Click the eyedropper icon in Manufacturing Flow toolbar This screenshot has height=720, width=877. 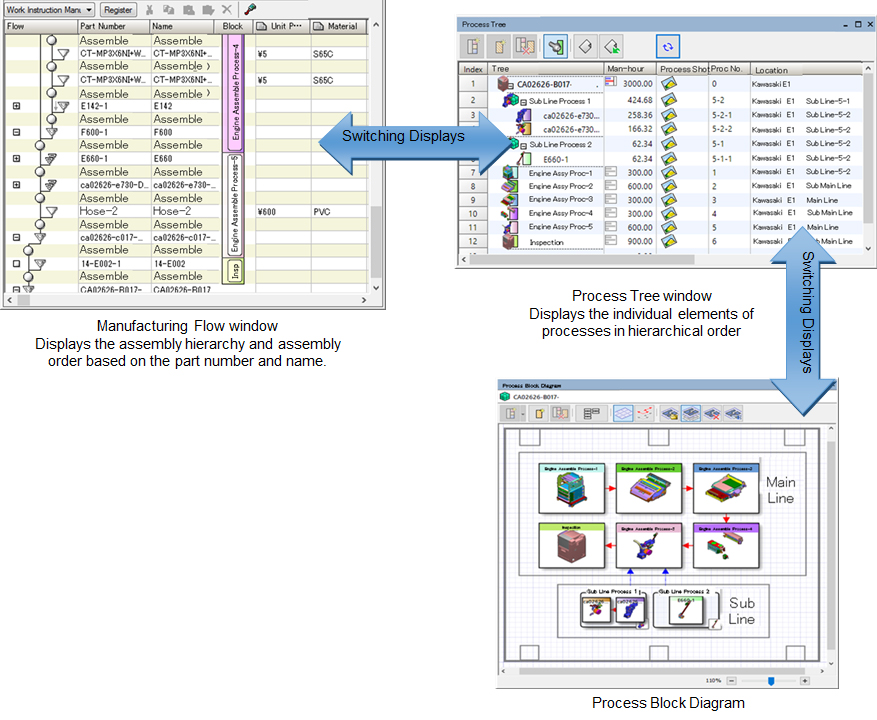coord(250,9)
